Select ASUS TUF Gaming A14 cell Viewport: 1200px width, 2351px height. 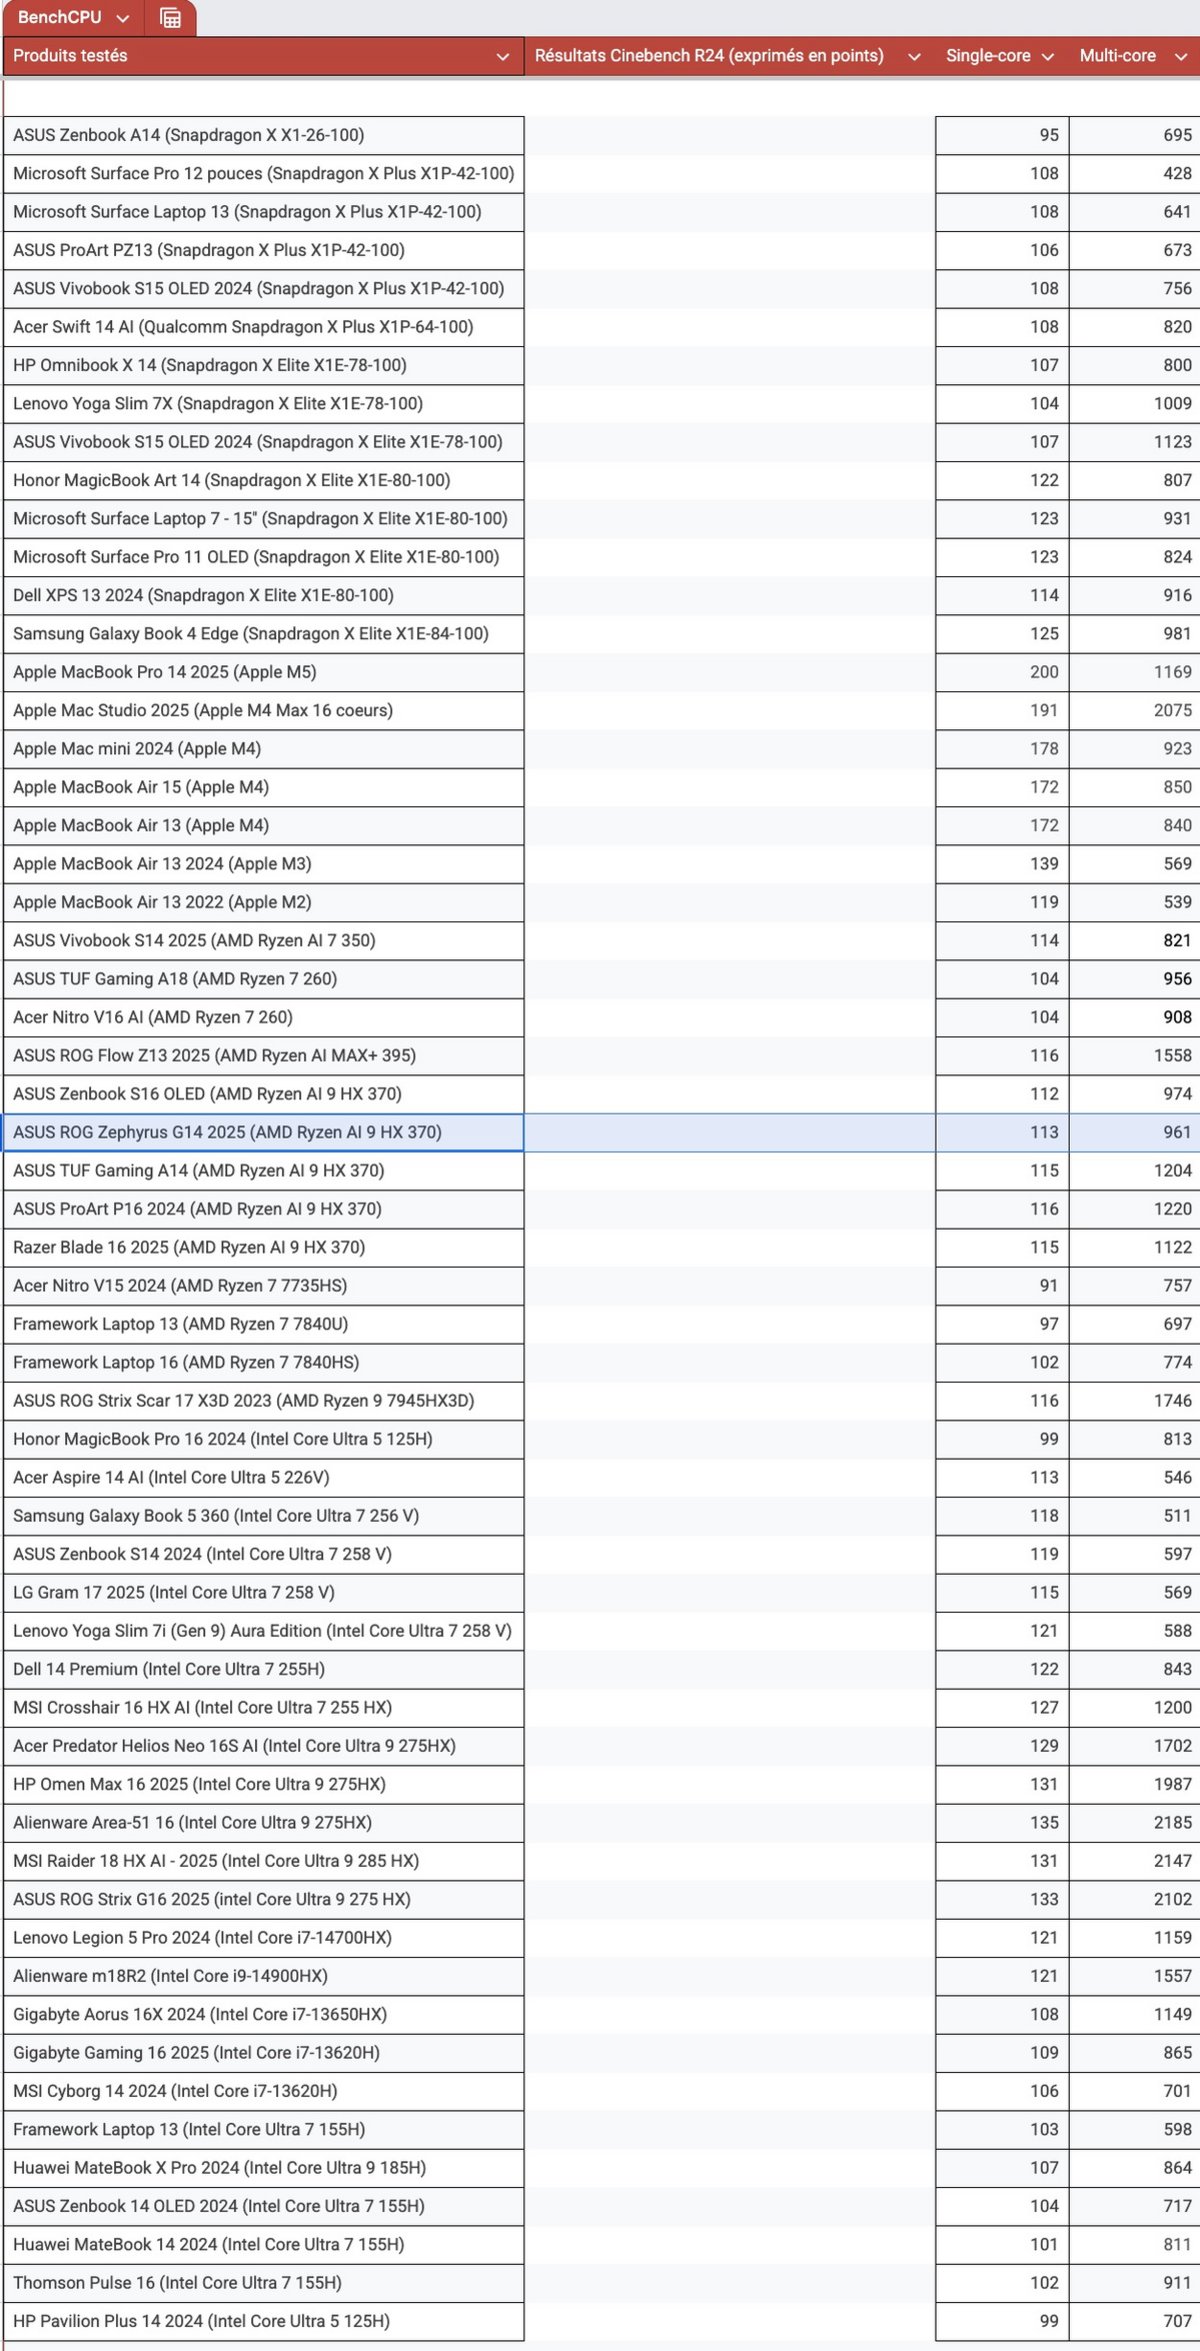click(x=263, y=1170)
